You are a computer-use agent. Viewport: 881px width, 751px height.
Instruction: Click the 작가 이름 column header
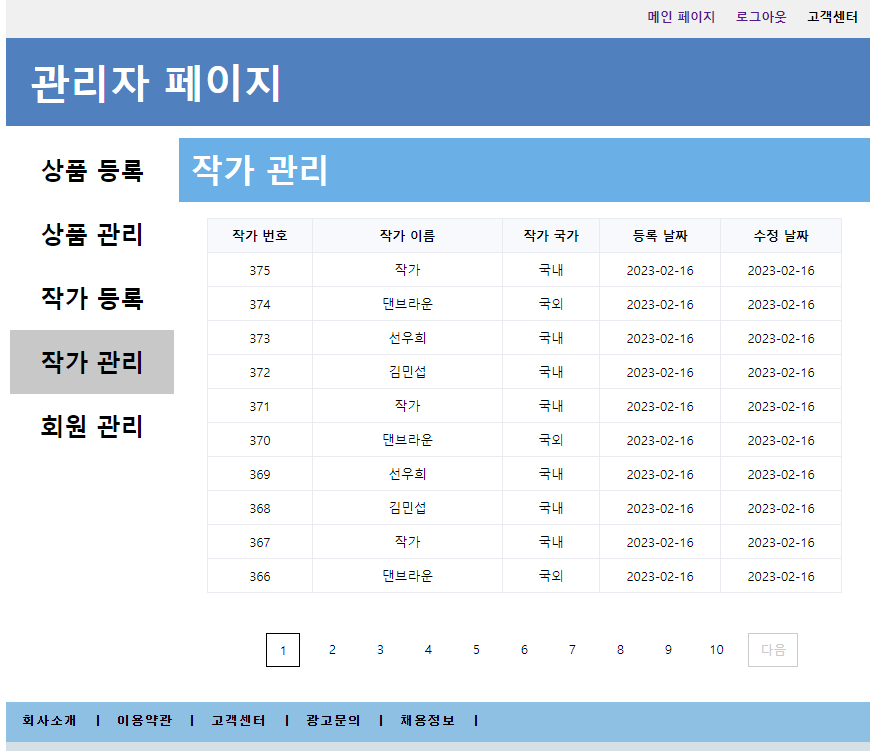(x=407, y=236)
